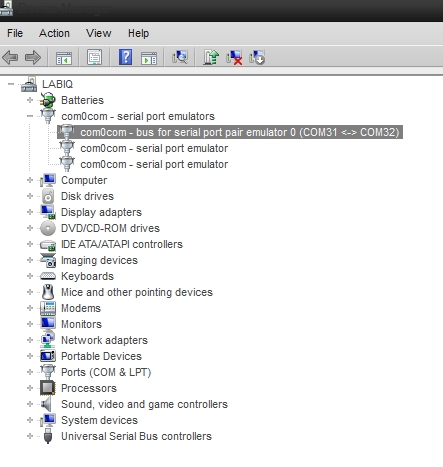The image size is (443, 467).
Task: Click the Keyboards icon
Action: [x=48, y=276]
